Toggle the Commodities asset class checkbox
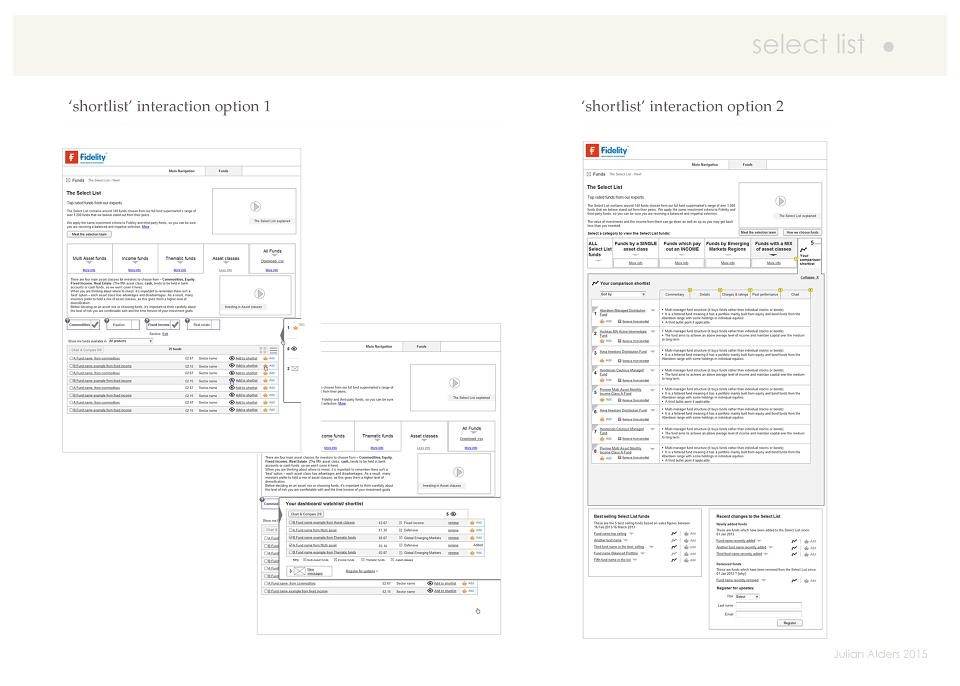Image resolution: width=960 pixels, height=686 pixels. click(95, 325)
